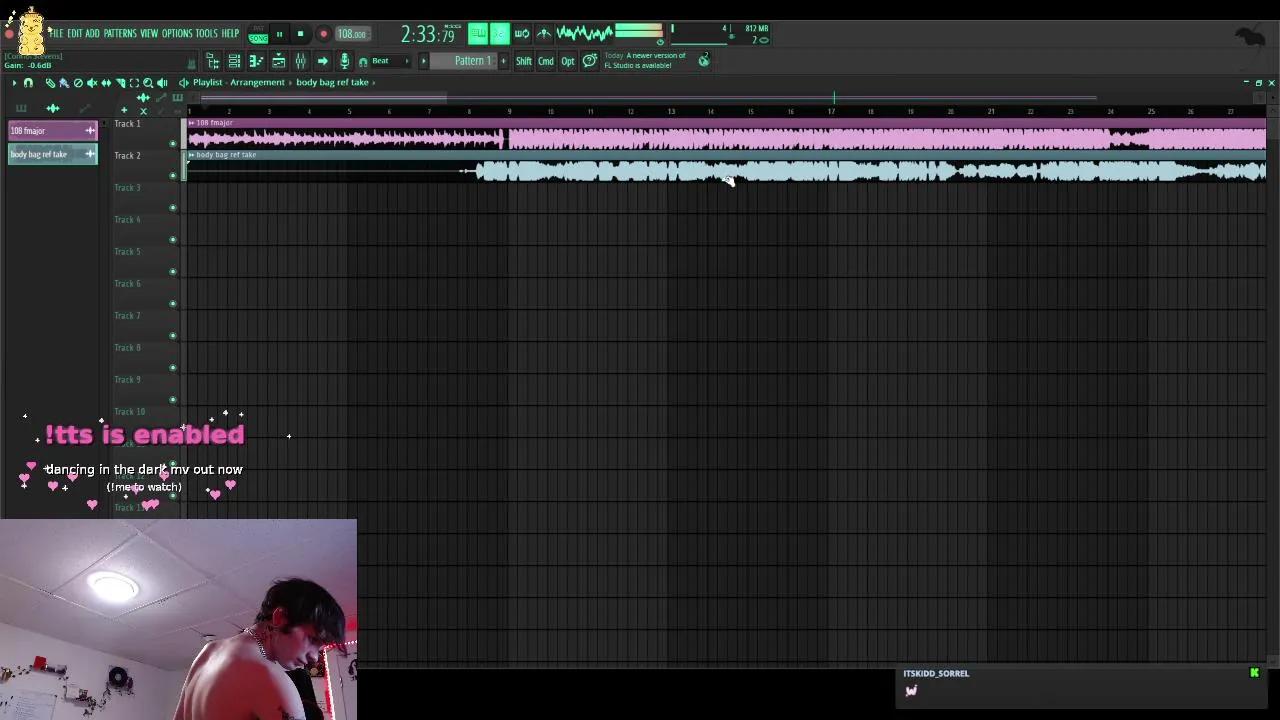1280x720 pixels.
Task: Open the playlist options arrow menu
Action: (14, 83)
